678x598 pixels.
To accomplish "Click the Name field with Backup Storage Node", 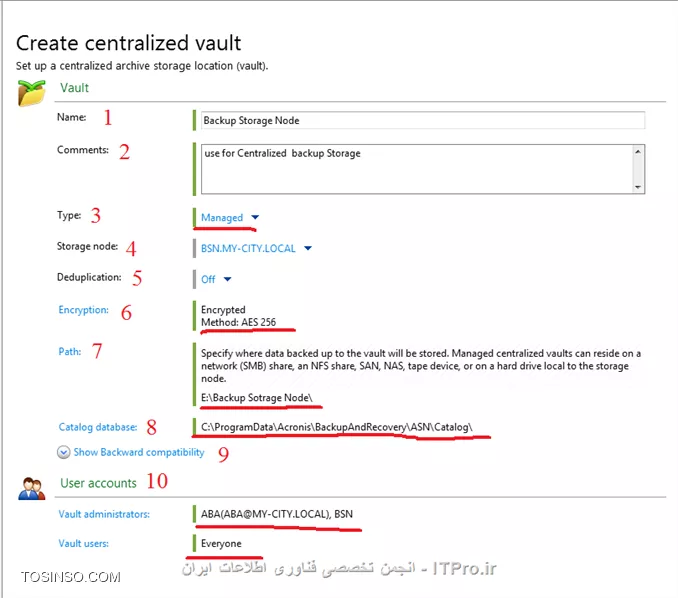I will pyautogui.click(x=422, y=120).
